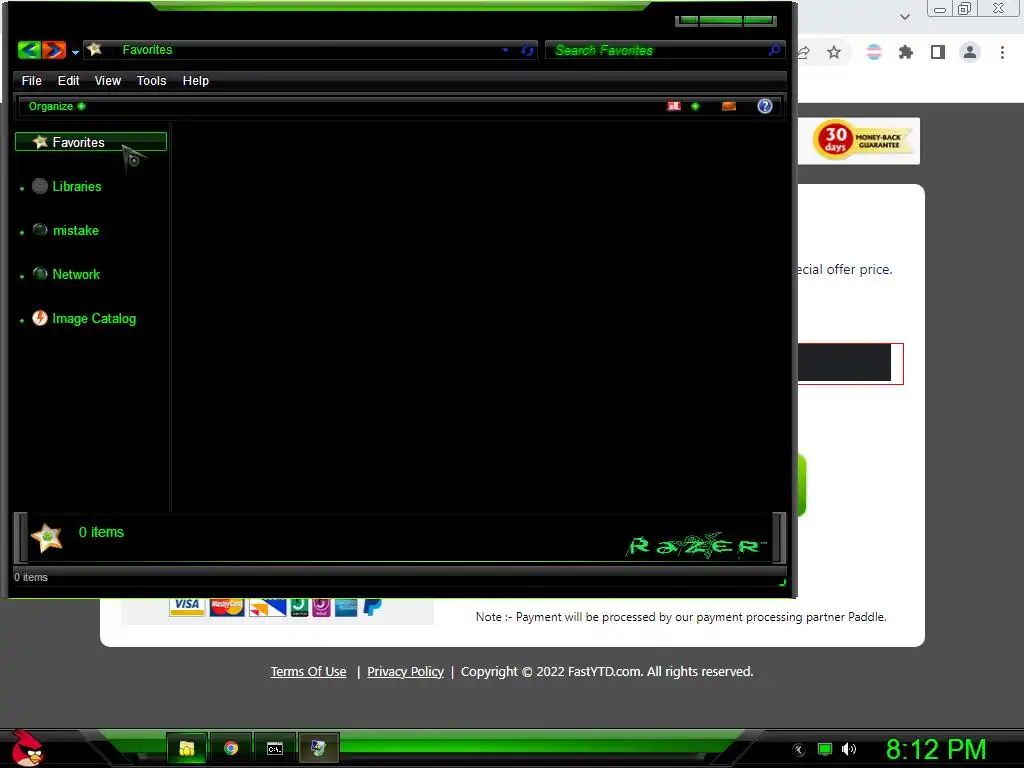The width and height of the screenshot is (1024, 768).
Task: Click into the Search Favorites field
Action: click(656, 50)
